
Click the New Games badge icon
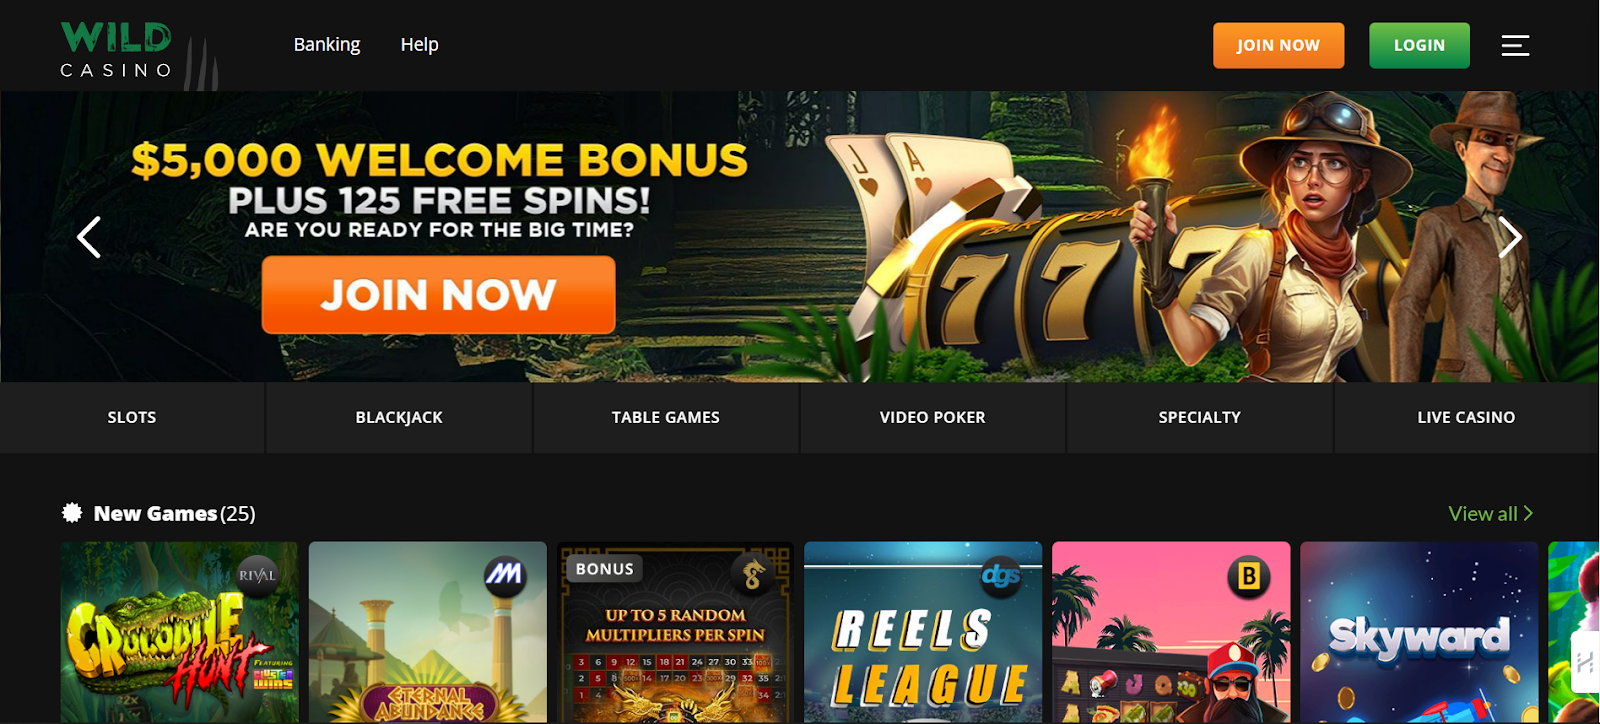[x=72, y=513]
